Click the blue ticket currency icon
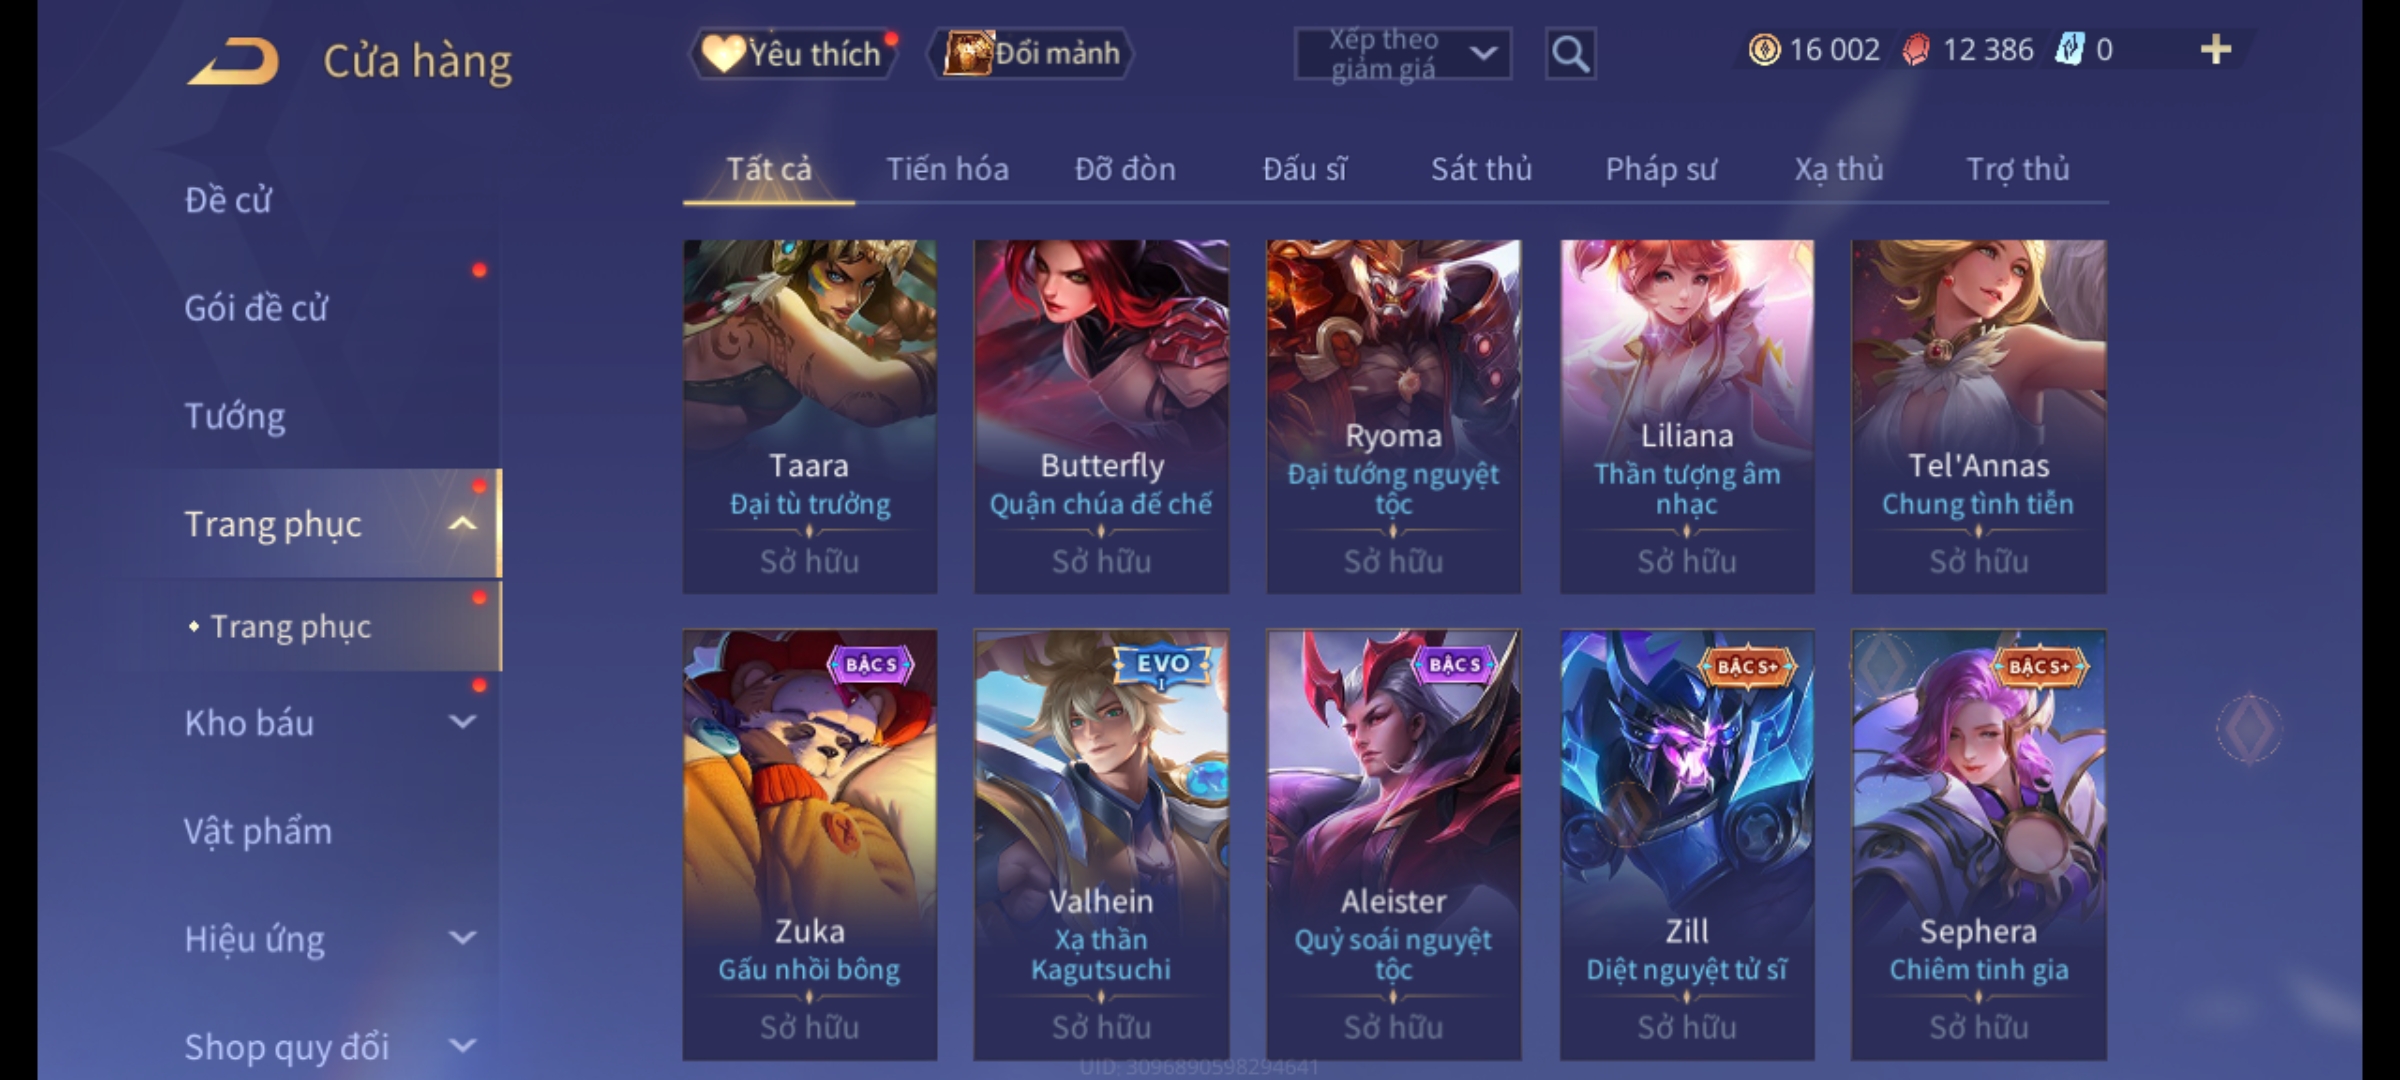 [2068, 50]
